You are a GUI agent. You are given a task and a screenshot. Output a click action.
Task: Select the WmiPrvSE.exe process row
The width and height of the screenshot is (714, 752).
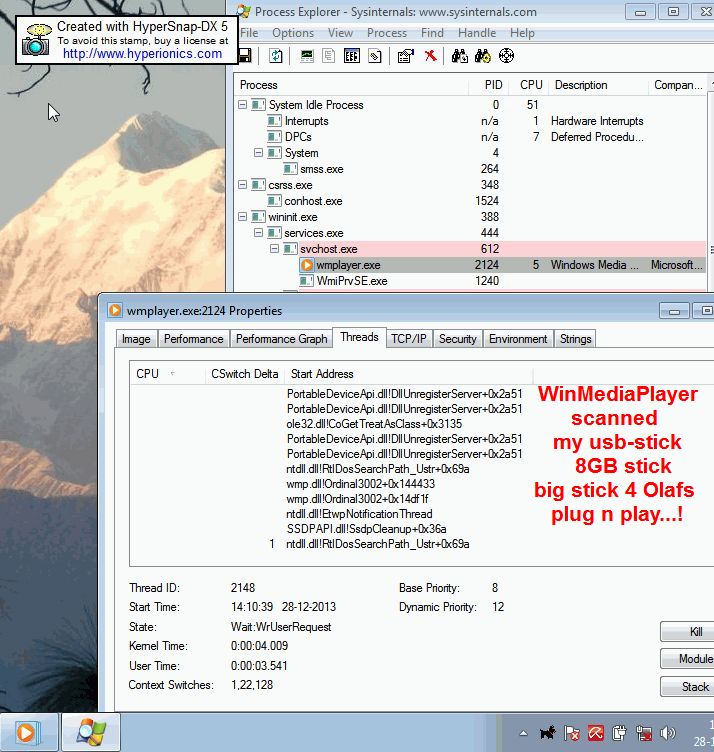point(471,281)
